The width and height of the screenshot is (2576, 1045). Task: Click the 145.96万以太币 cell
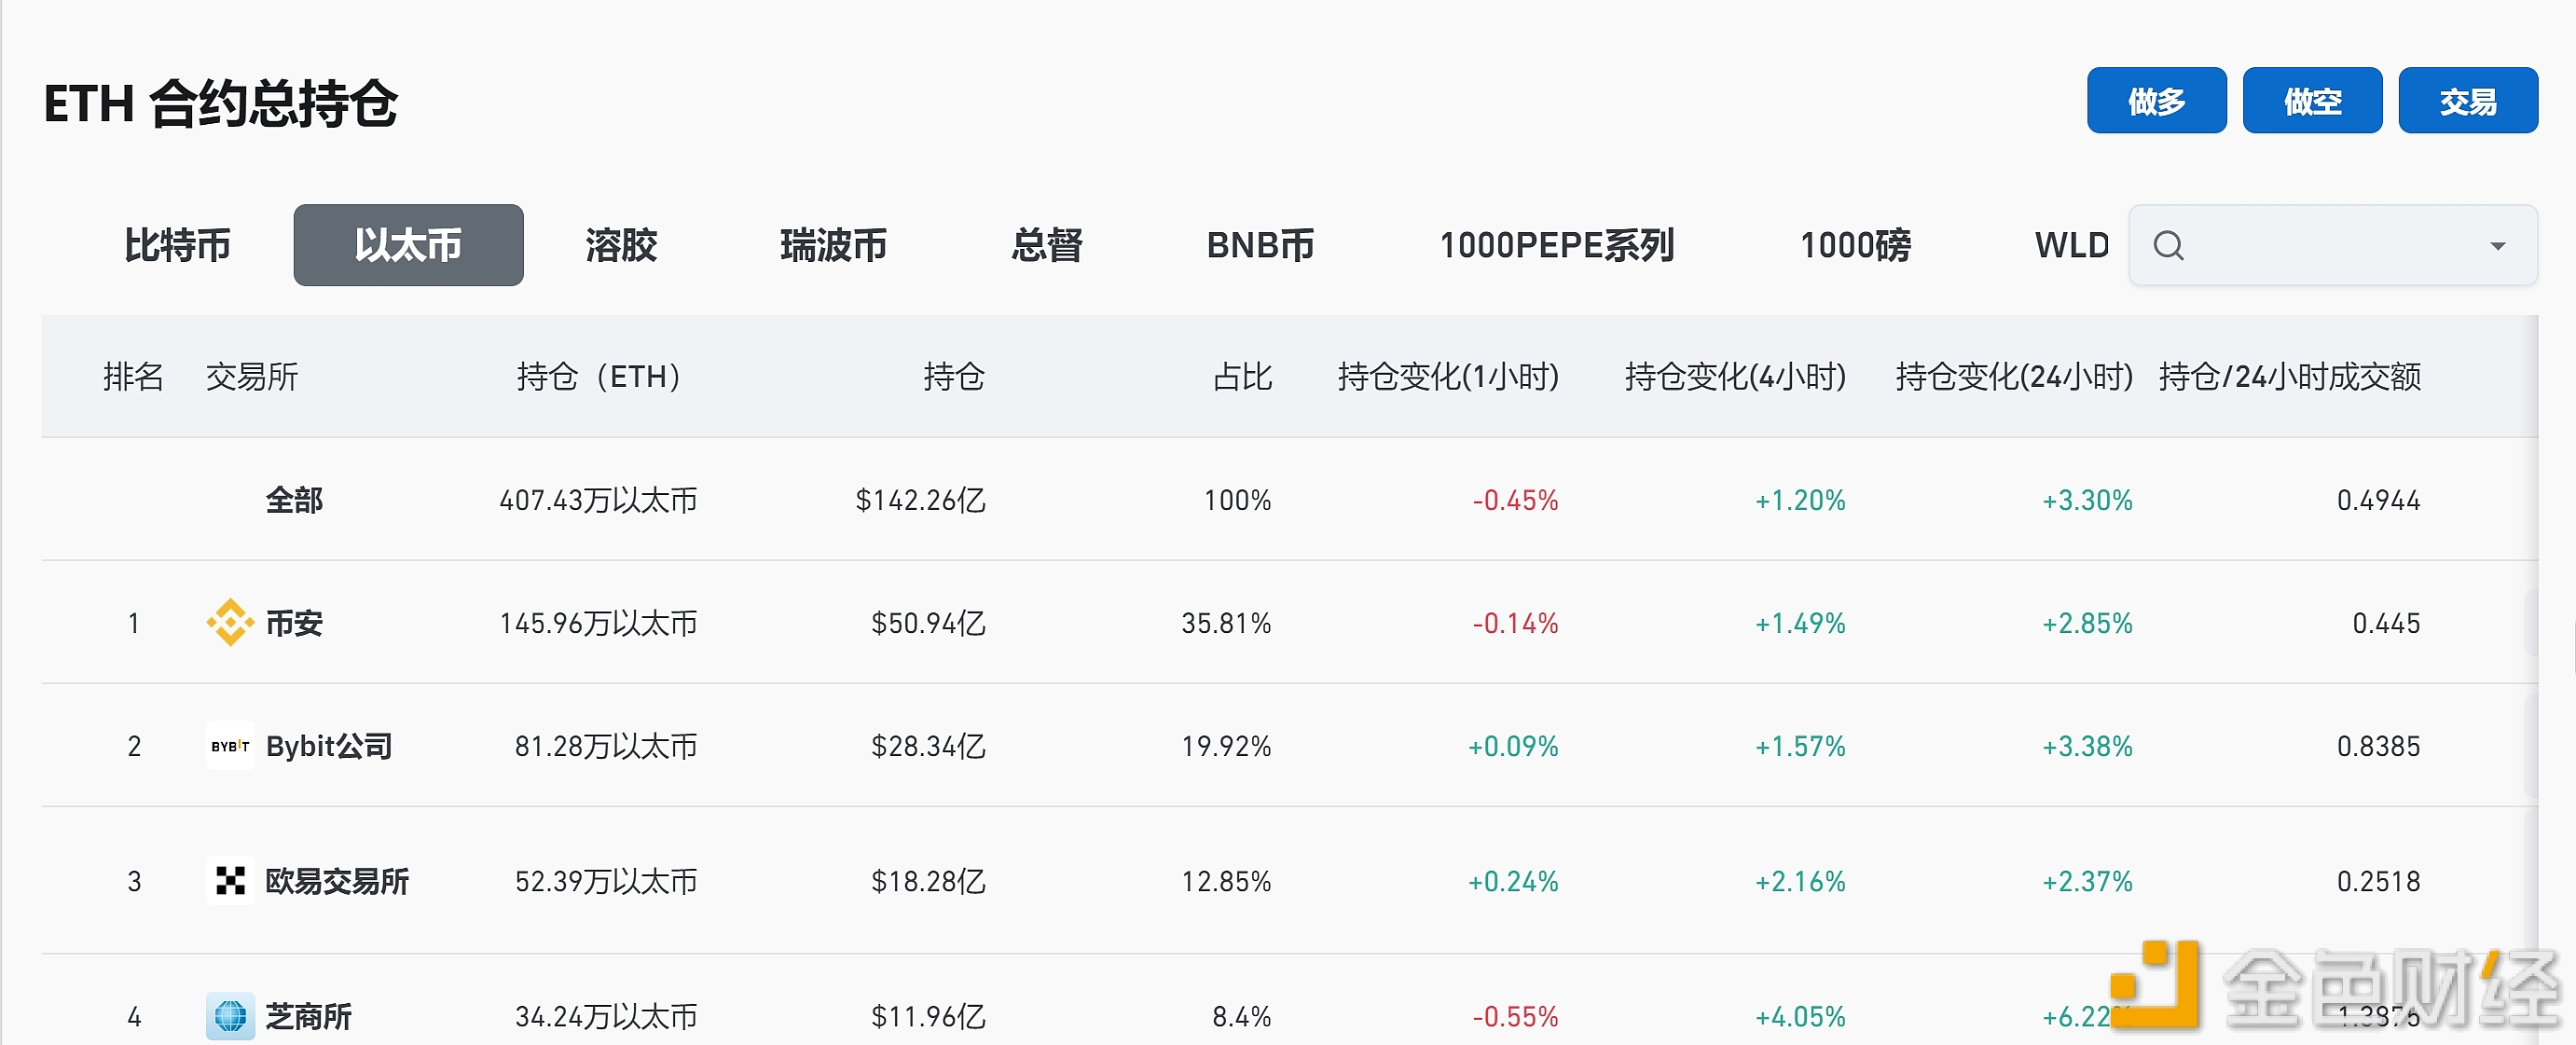click(598, 623)
